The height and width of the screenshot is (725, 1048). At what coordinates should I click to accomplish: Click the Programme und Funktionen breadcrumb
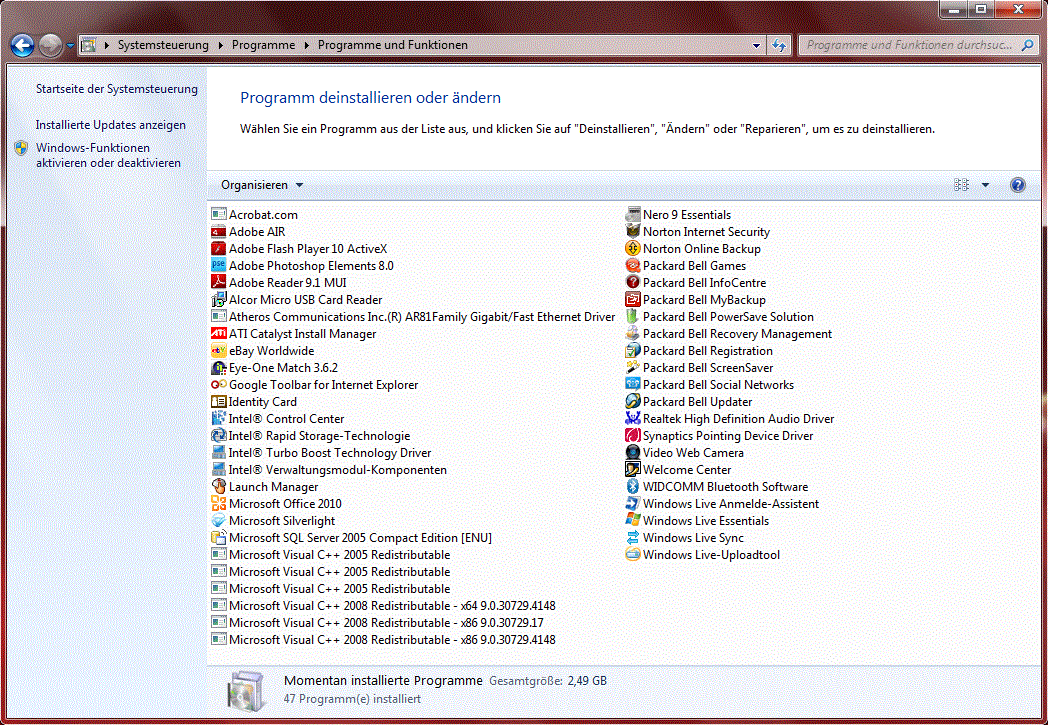[393, 45]
